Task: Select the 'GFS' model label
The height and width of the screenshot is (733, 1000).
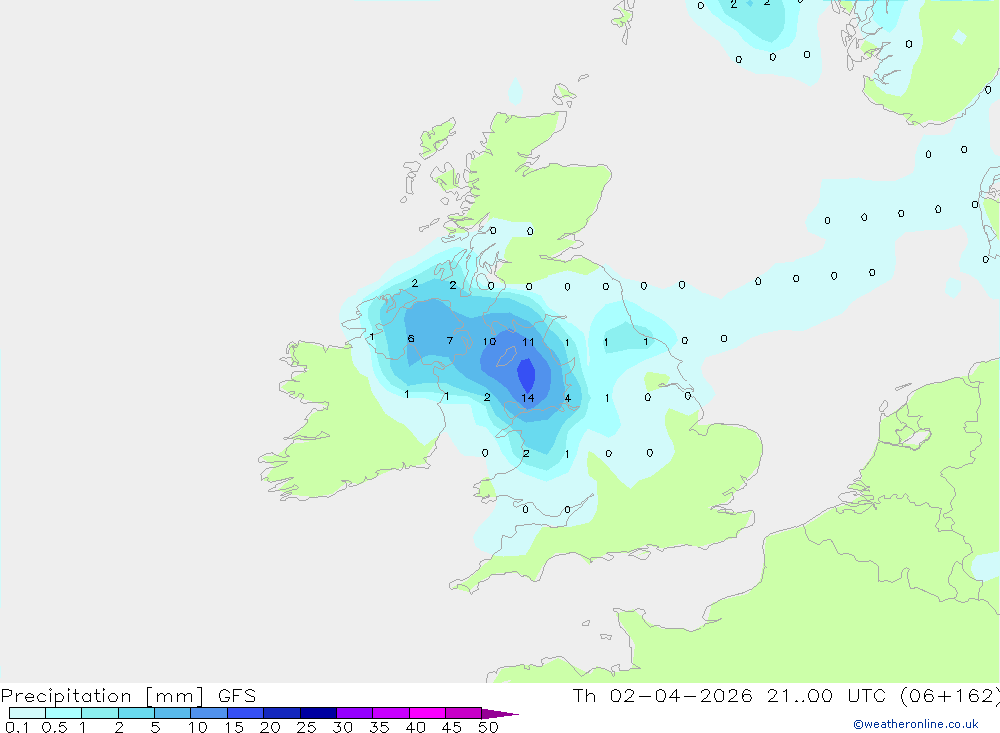Action: pos(237,696)
